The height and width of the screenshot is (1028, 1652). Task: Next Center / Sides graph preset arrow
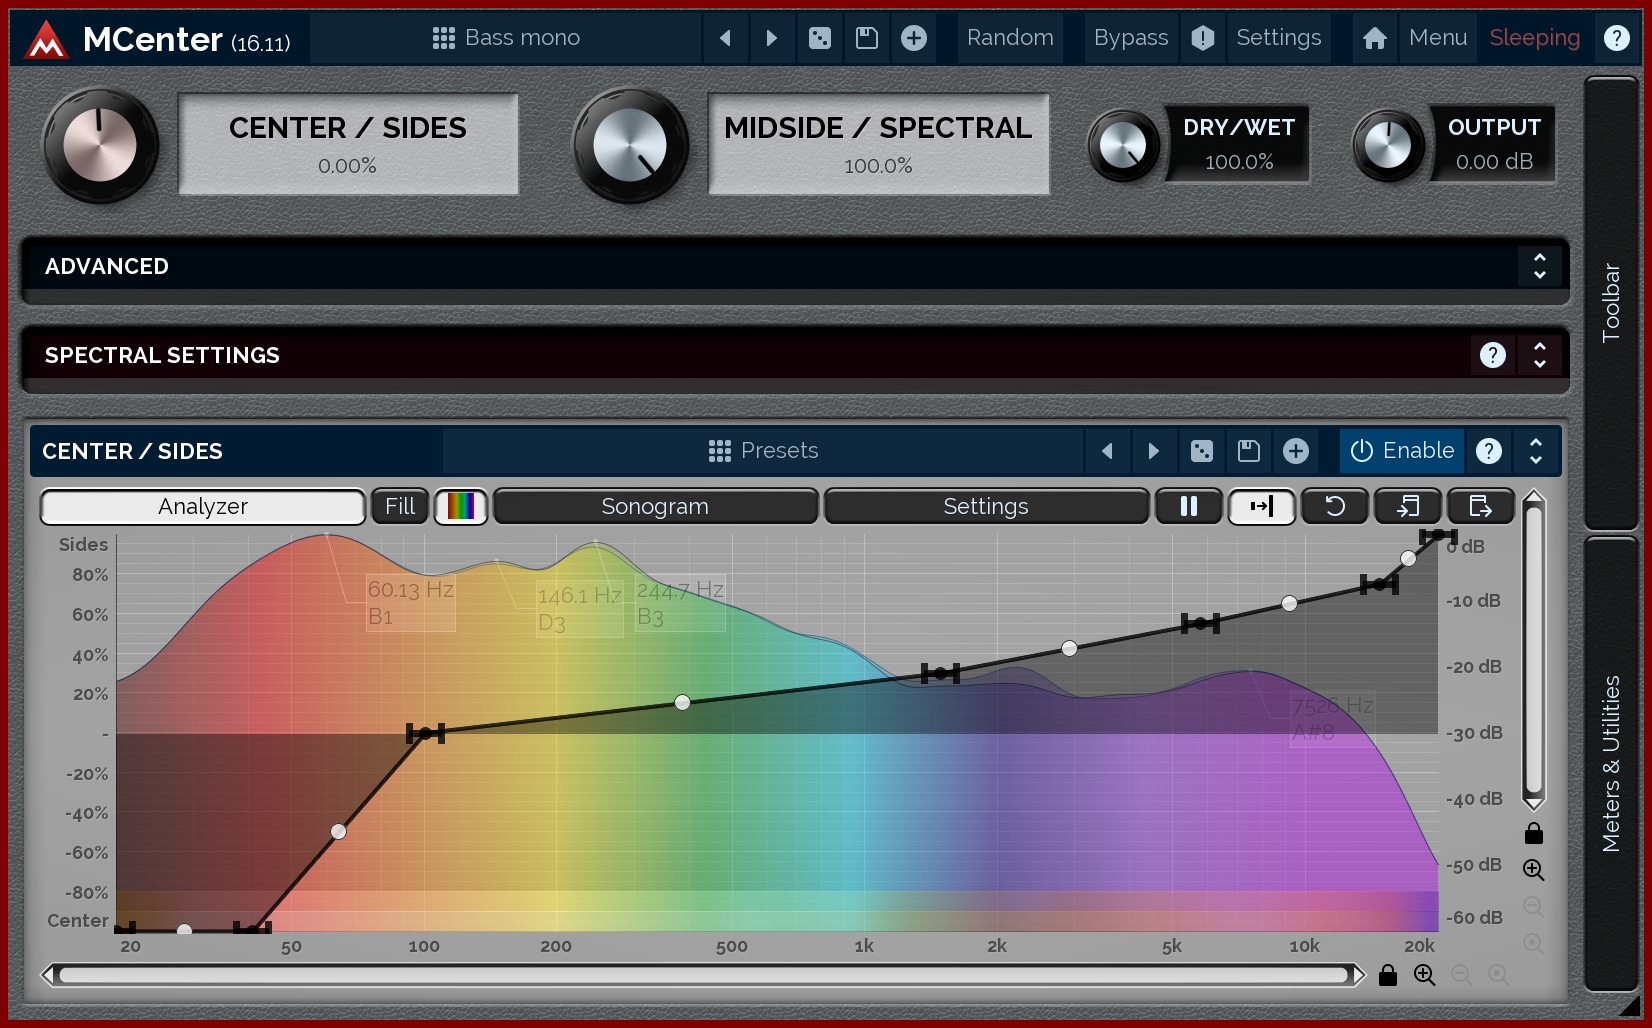pyautogui.click(x=1153, y=451)
